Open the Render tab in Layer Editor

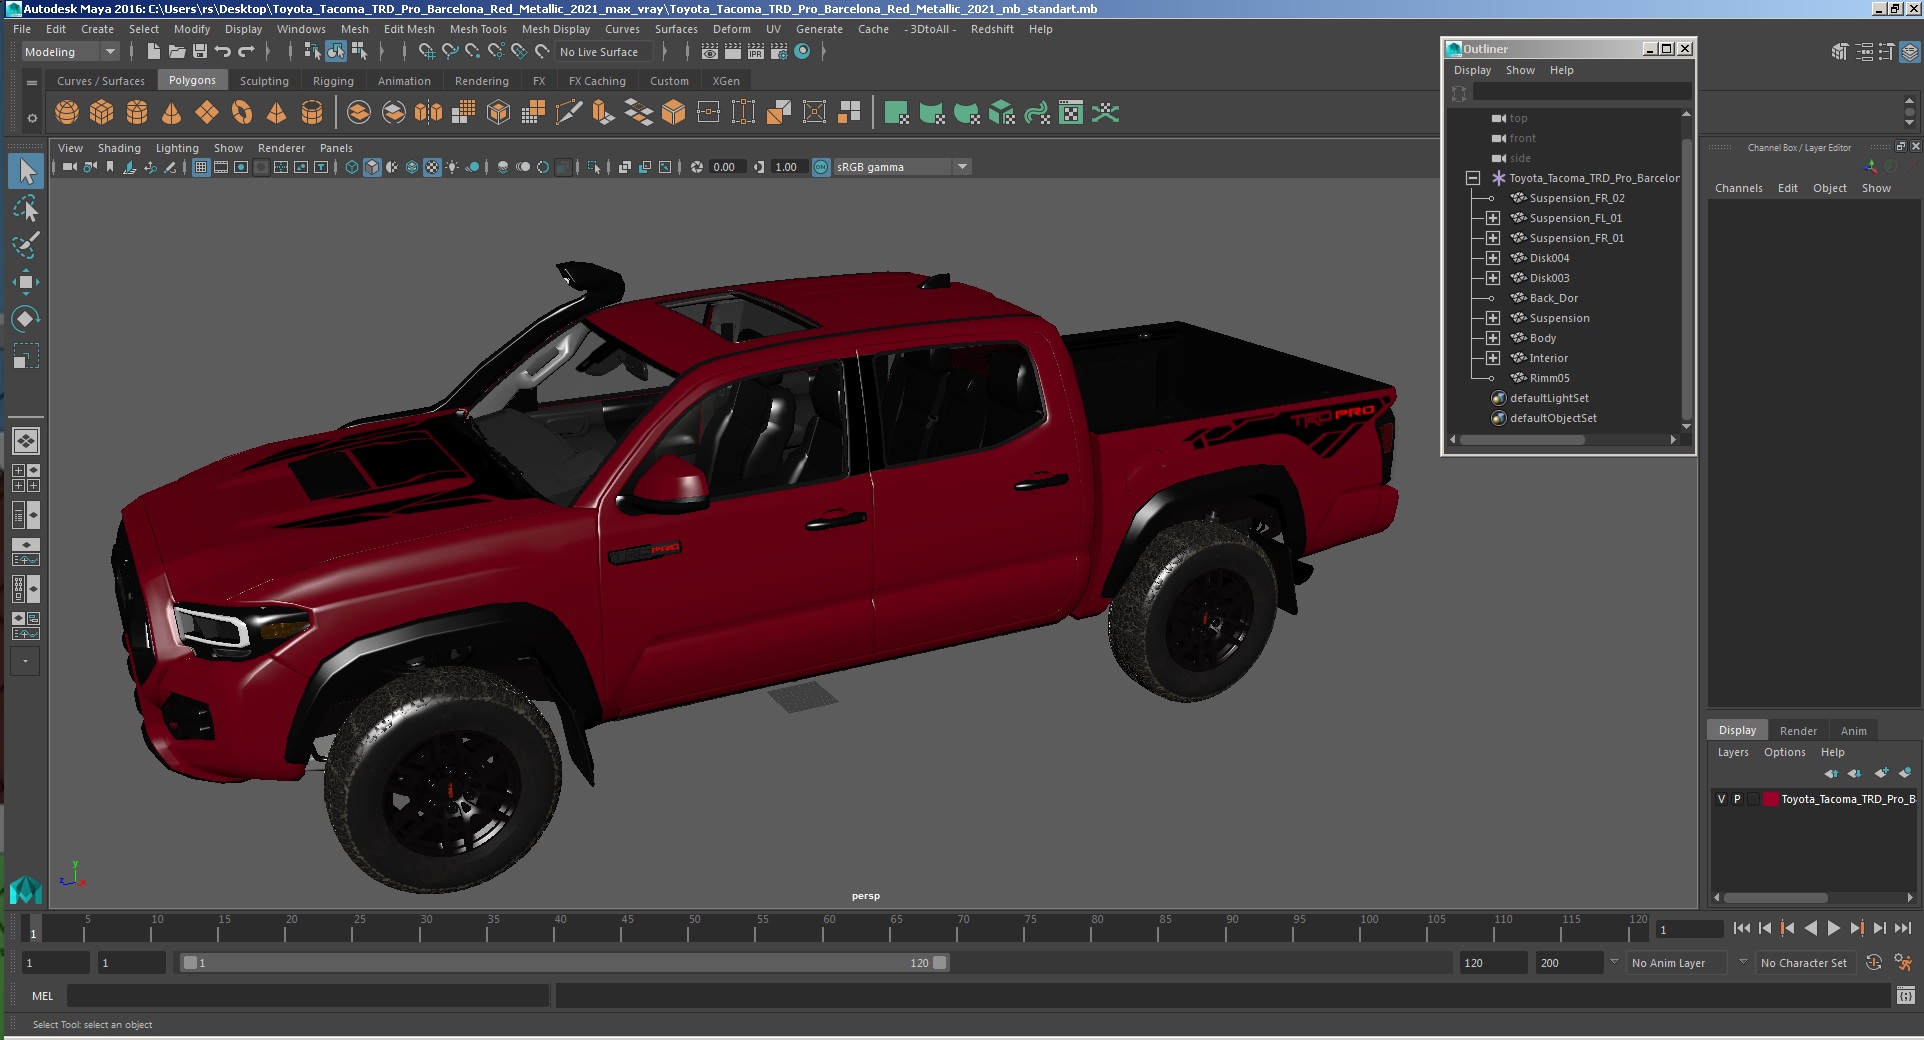coord(1798,731)
